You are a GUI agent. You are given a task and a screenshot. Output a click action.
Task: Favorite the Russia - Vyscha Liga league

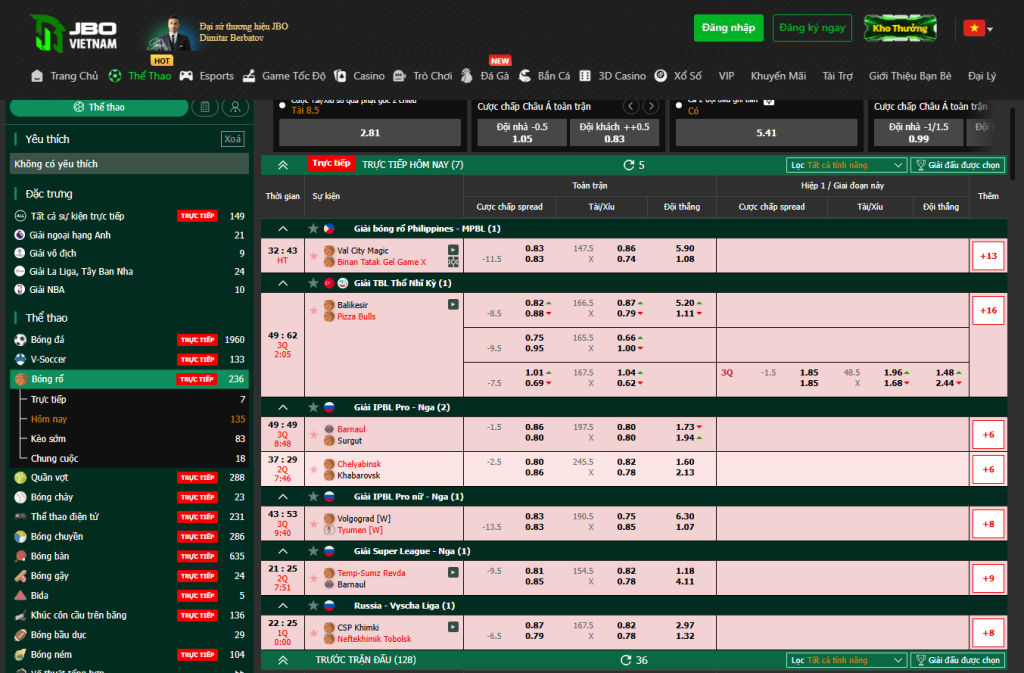pos(313,605)
